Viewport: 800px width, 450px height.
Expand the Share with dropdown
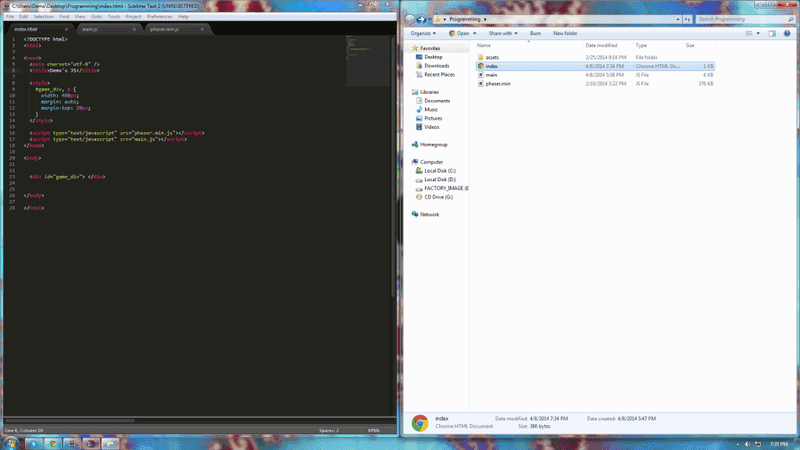[x=502, y=33]
